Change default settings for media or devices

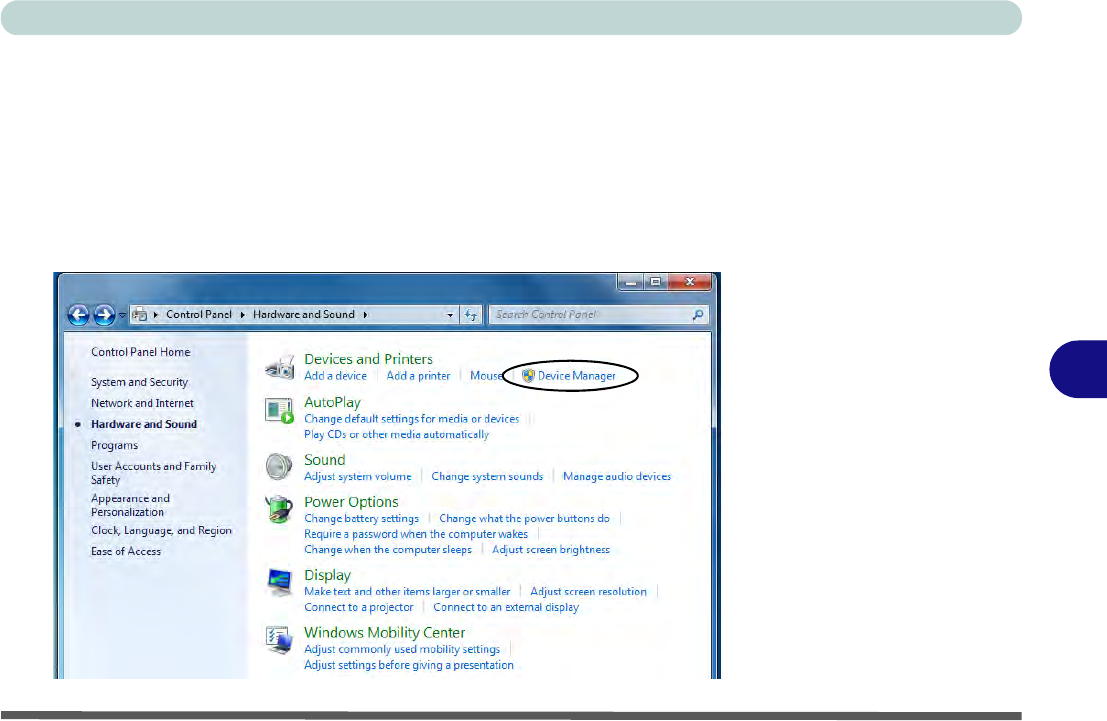point(412,419)
